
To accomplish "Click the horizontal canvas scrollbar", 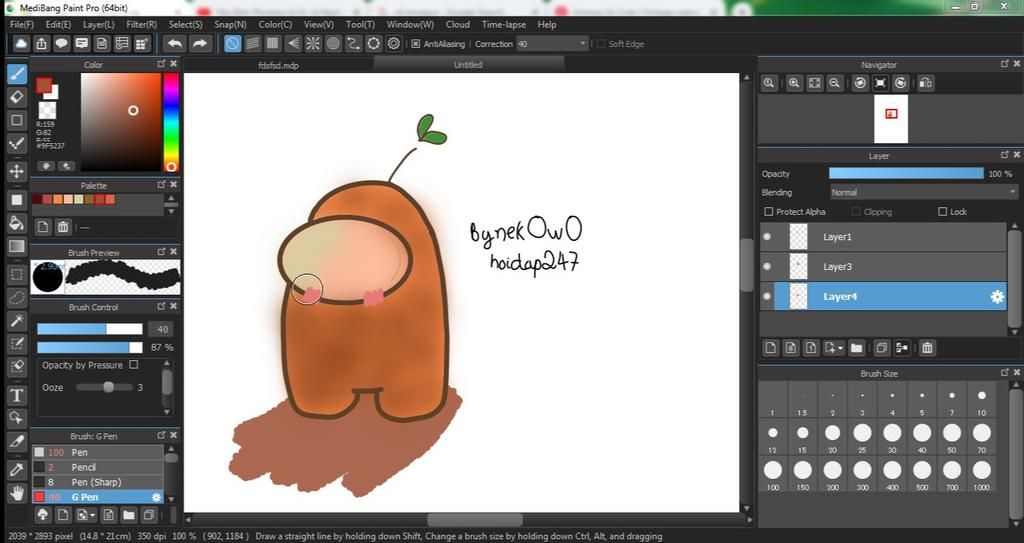I will tap(474, 520).
